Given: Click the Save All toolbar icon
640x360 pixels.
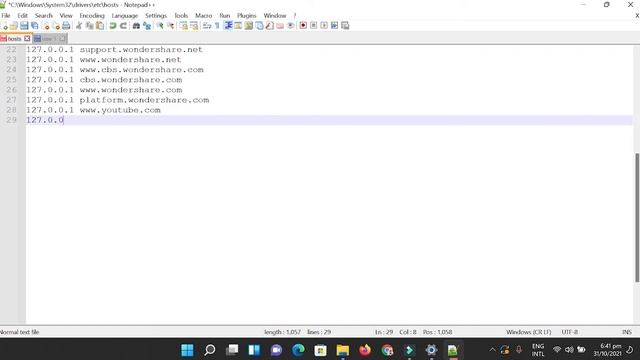Looking at the screenshot, I should point(35,26).
